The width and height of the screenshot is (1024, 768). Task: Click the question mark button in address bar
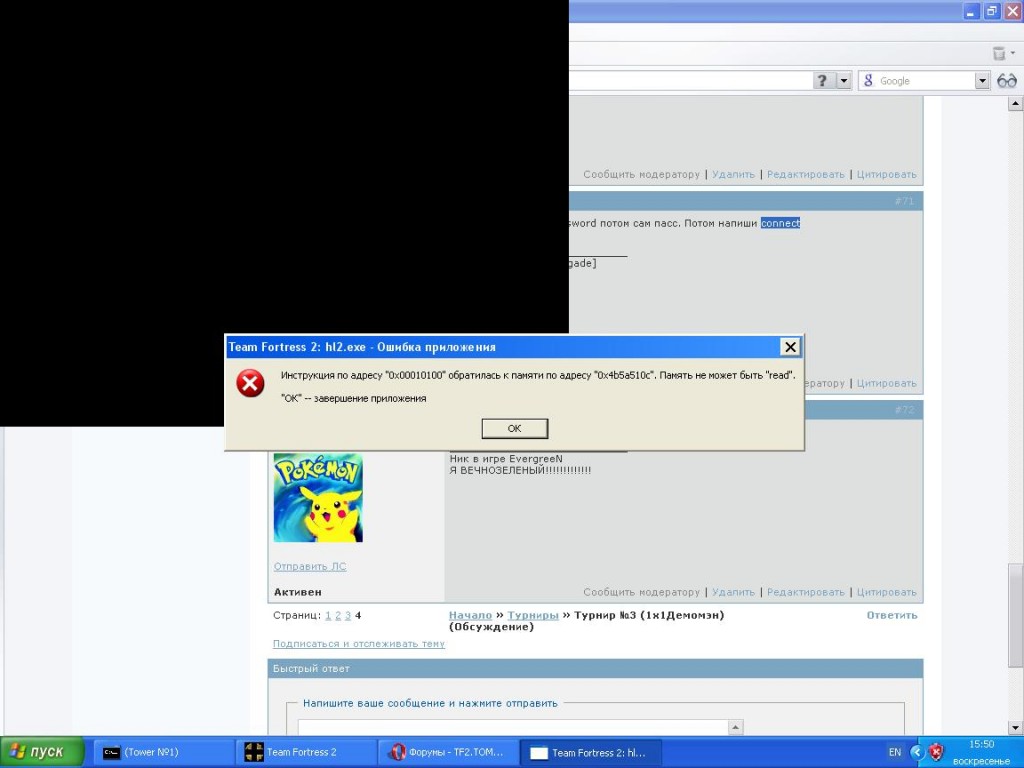coord(822,80)
